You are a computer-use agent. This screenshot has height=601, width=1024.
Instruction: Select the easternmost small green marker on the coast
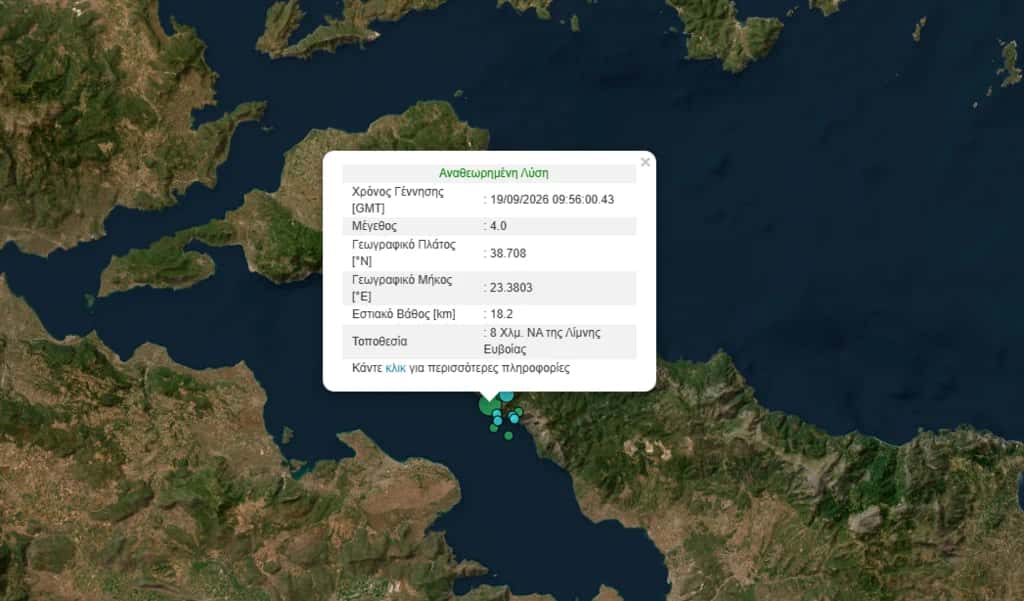pos(519,412)
